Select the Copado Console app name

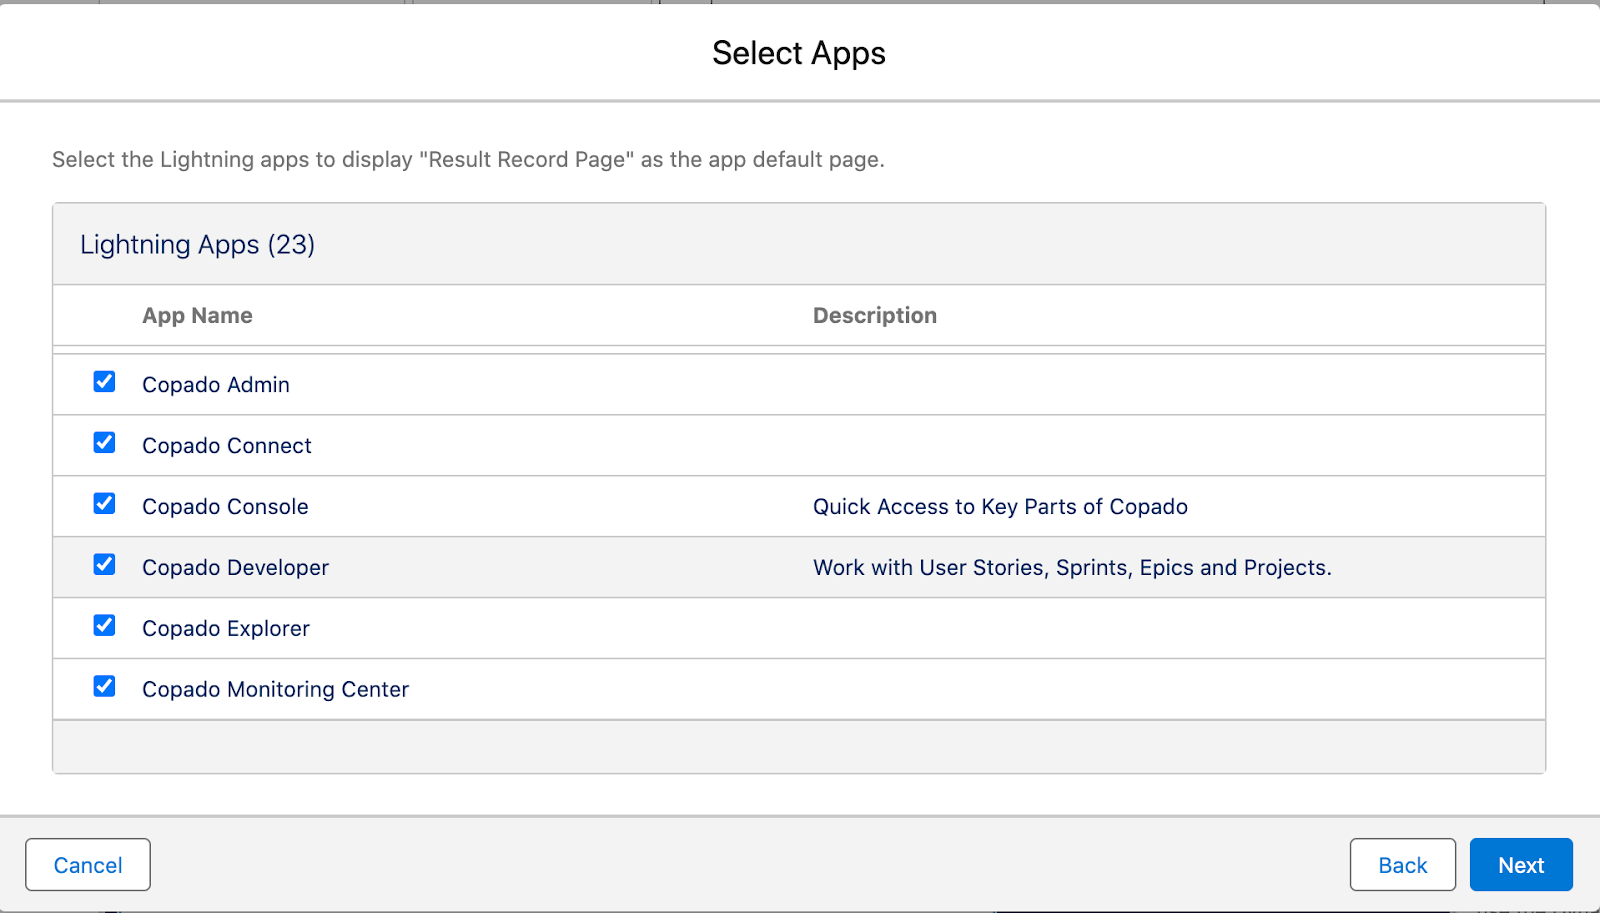coord(225,507)
